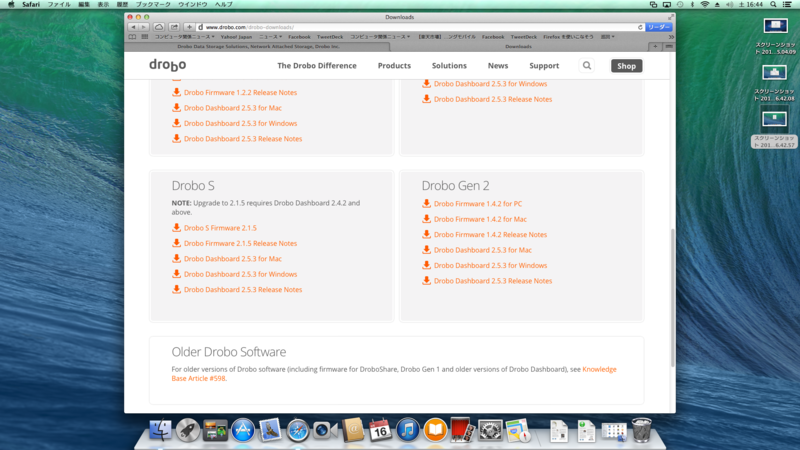Open a new tab with plus button

coord(655,46)
